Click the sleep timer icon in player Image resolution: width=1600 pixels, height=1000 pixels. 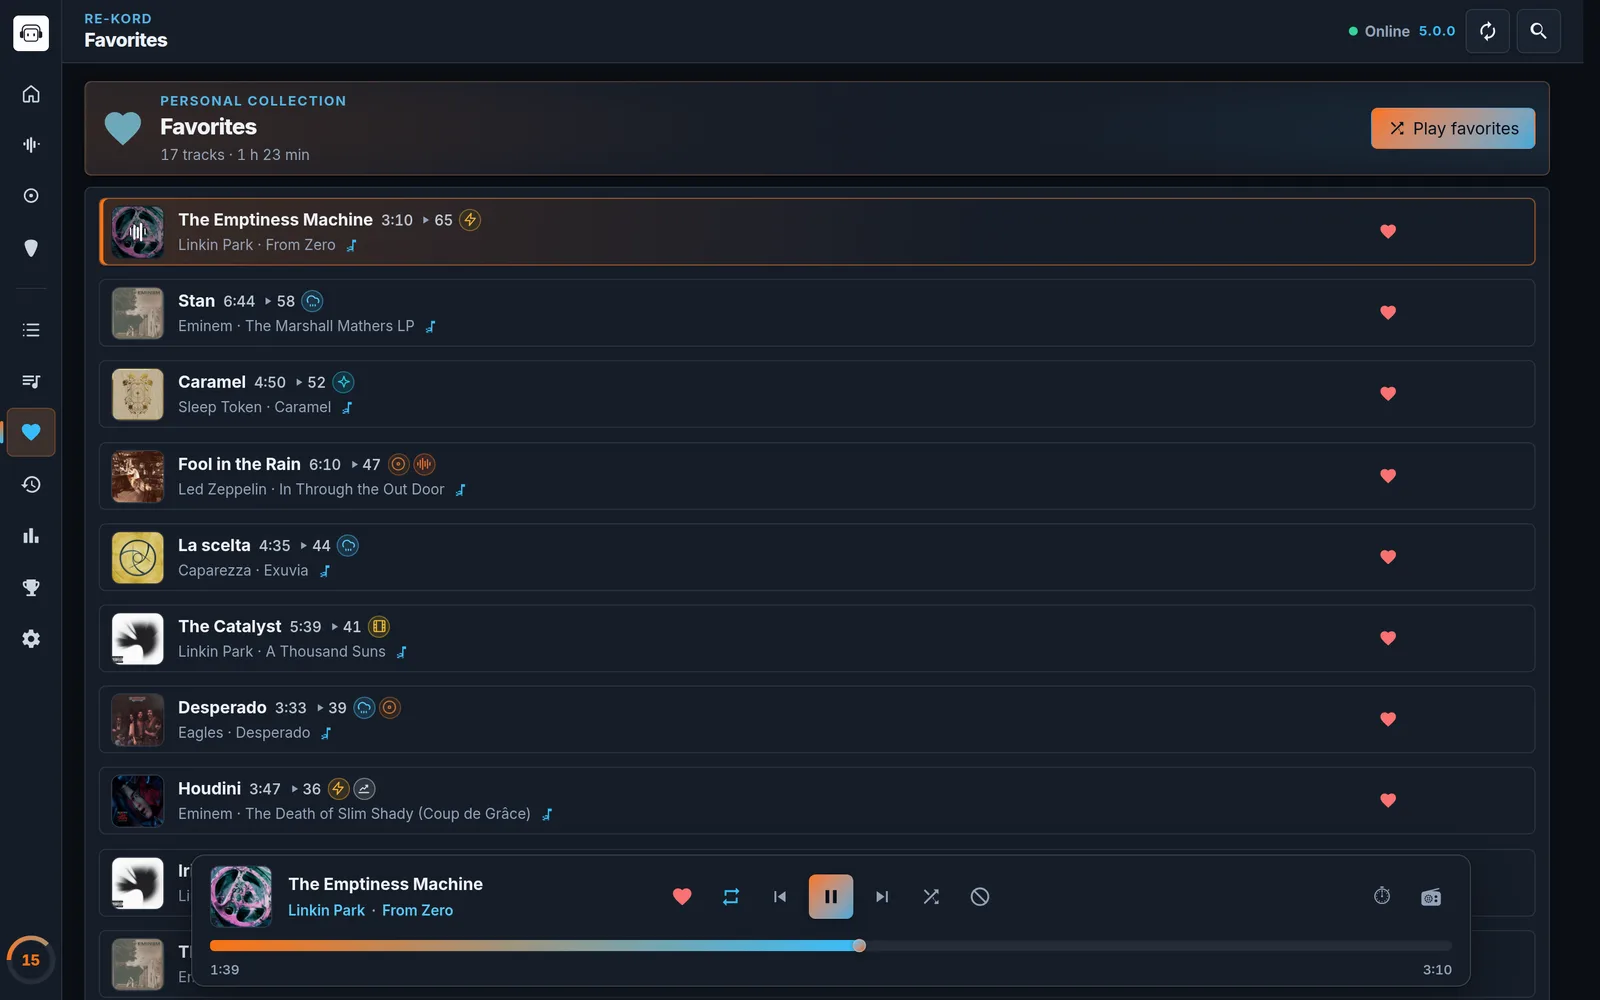click(x=1382, y=896)
